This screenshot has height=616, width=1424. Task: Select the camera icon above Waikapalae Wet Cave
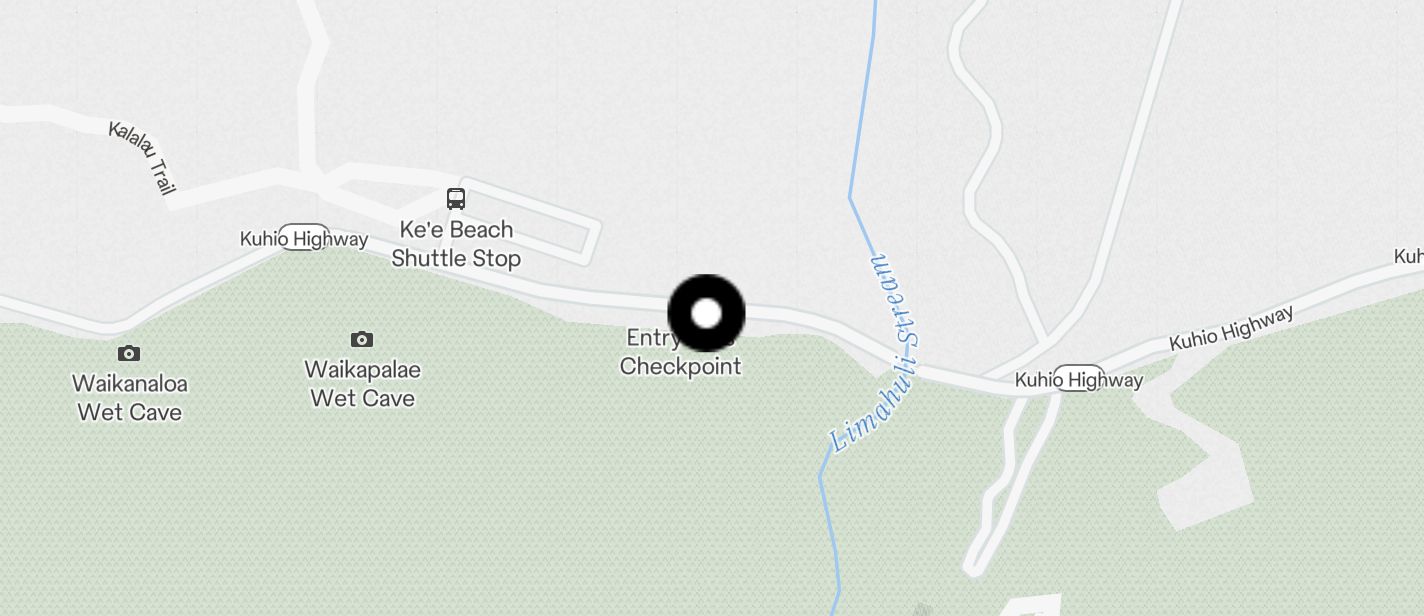click(x=362, y=339)
